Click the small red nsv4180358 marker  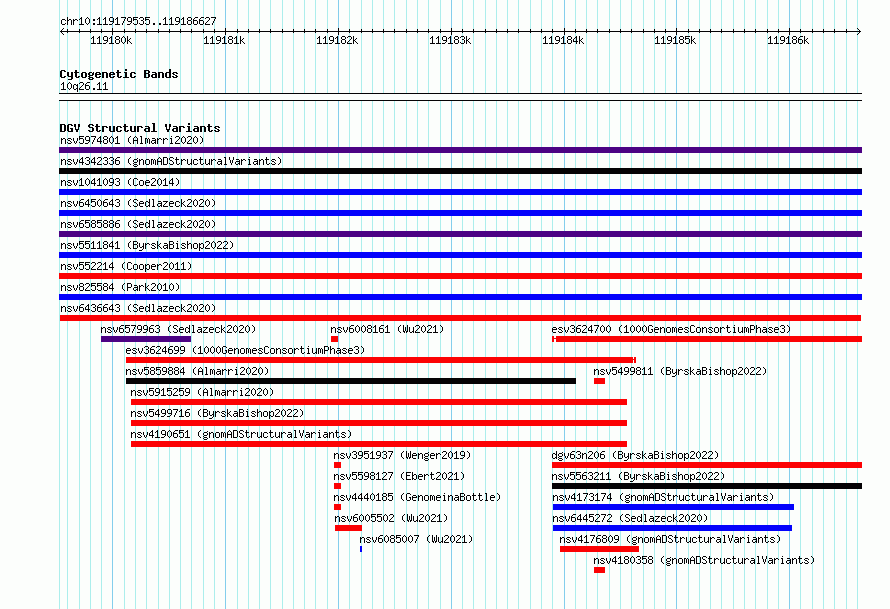(599, 570)
